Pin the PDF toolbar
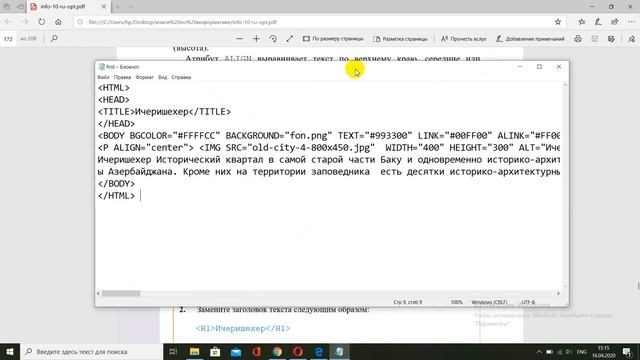 631,39
